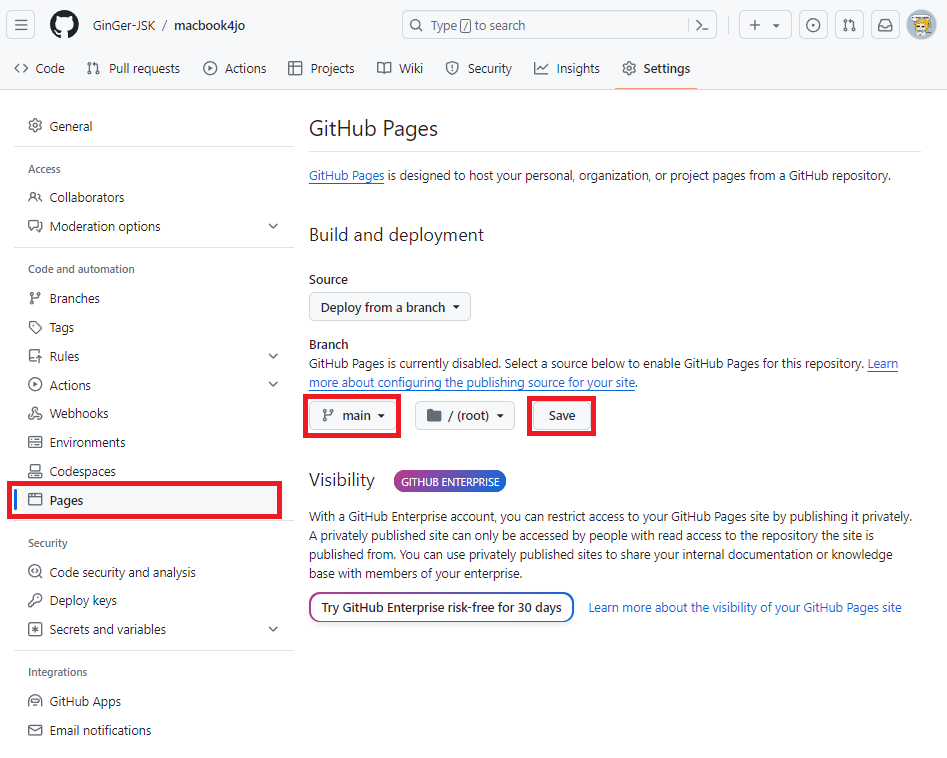
Task: Open the main branch selector dropdown
Action: (x=353, y=416)
